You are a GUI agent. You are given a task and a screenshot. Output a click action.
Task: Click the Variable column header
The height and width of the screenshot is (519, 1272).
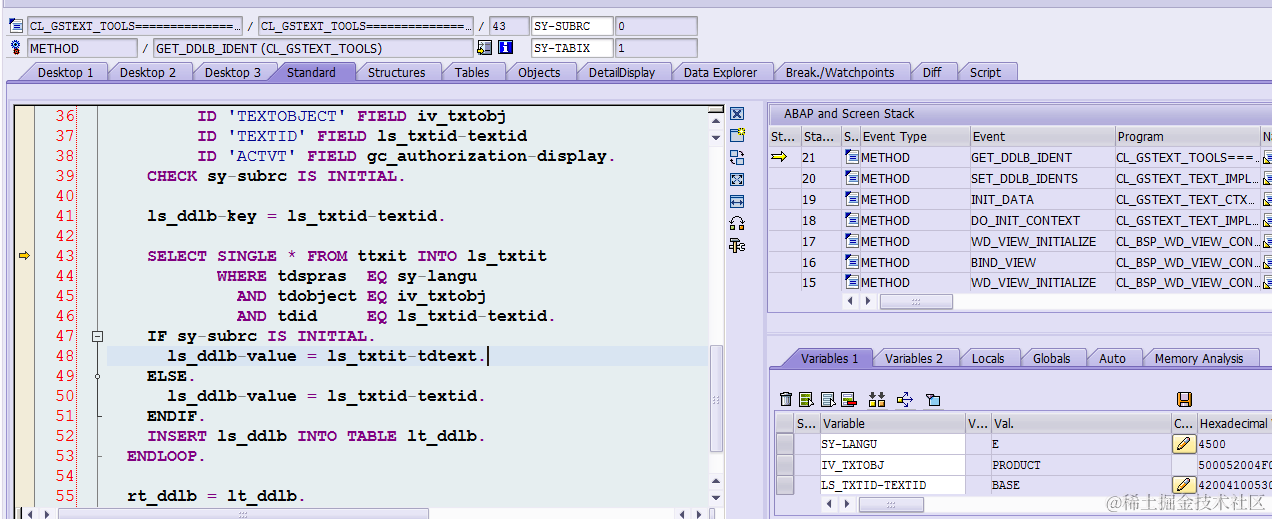[892, 423]
